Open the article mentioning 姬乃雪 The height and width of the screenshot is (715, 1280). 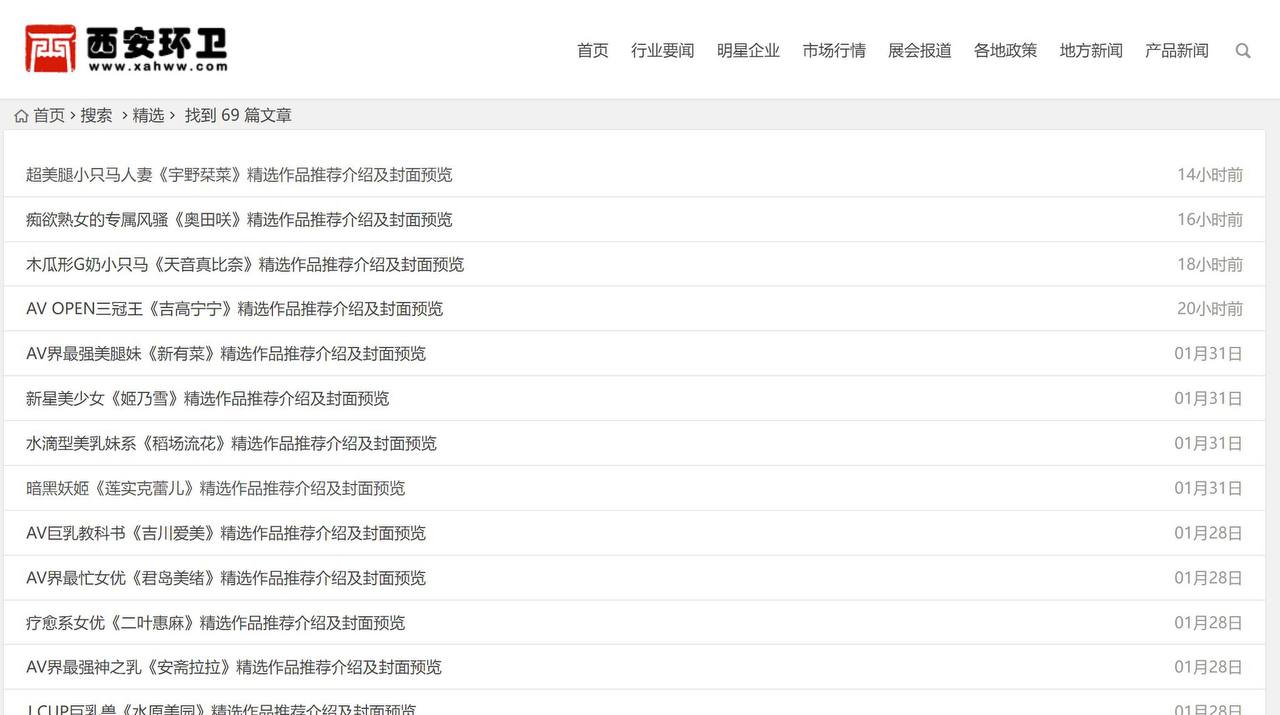pyautogui.click(x=208, y=399)
